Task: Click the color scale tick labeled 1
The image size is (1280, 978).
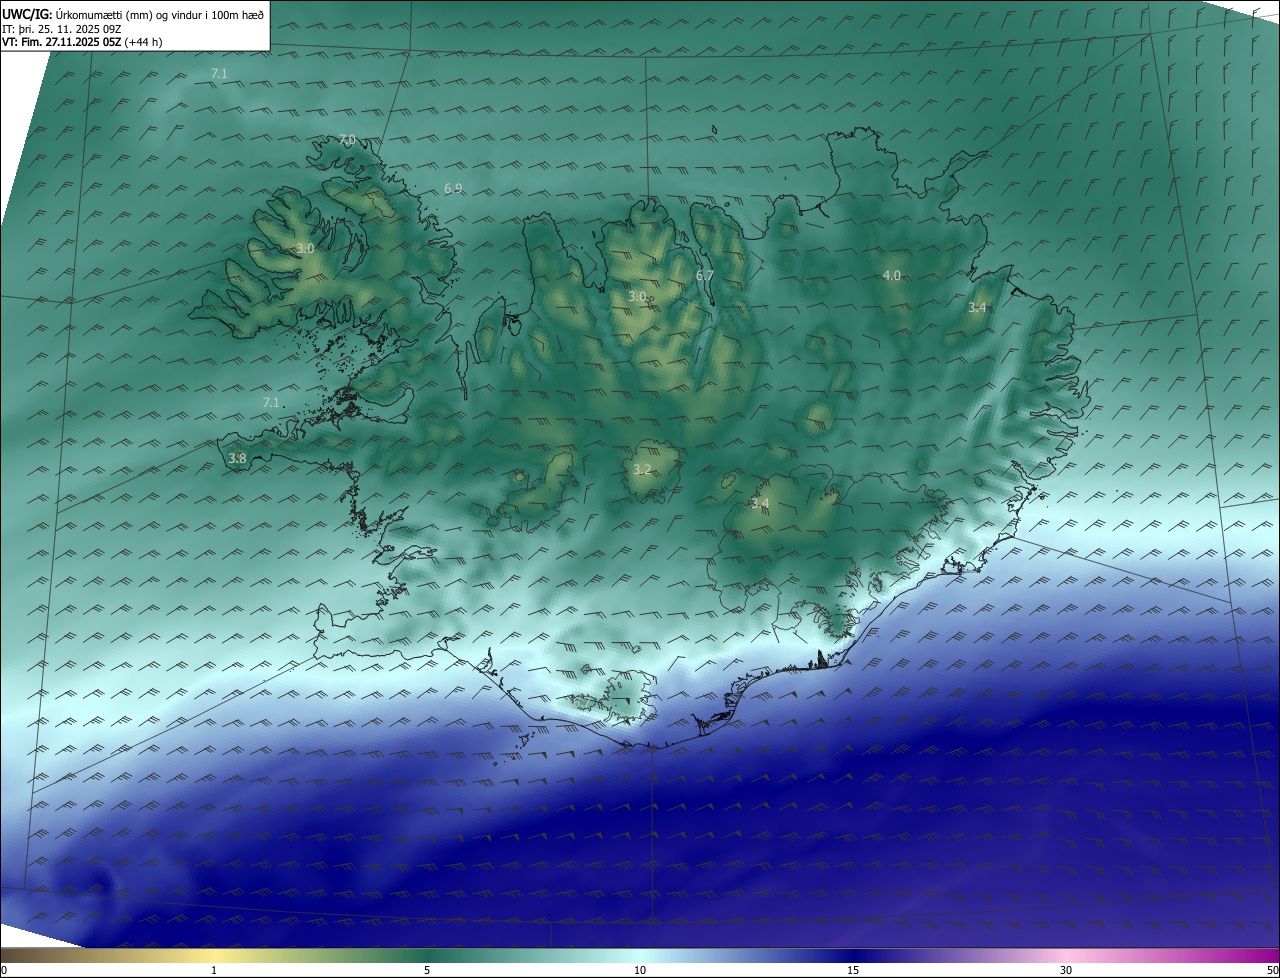Action: (215, 970)
